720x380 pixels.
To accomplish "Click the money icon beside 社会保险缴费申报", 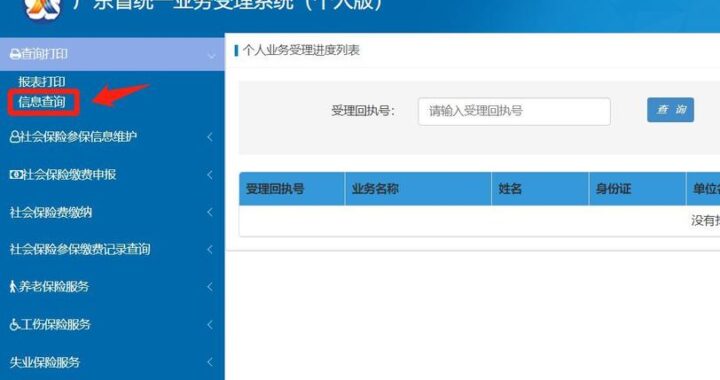I will click(x=16, y=174).
